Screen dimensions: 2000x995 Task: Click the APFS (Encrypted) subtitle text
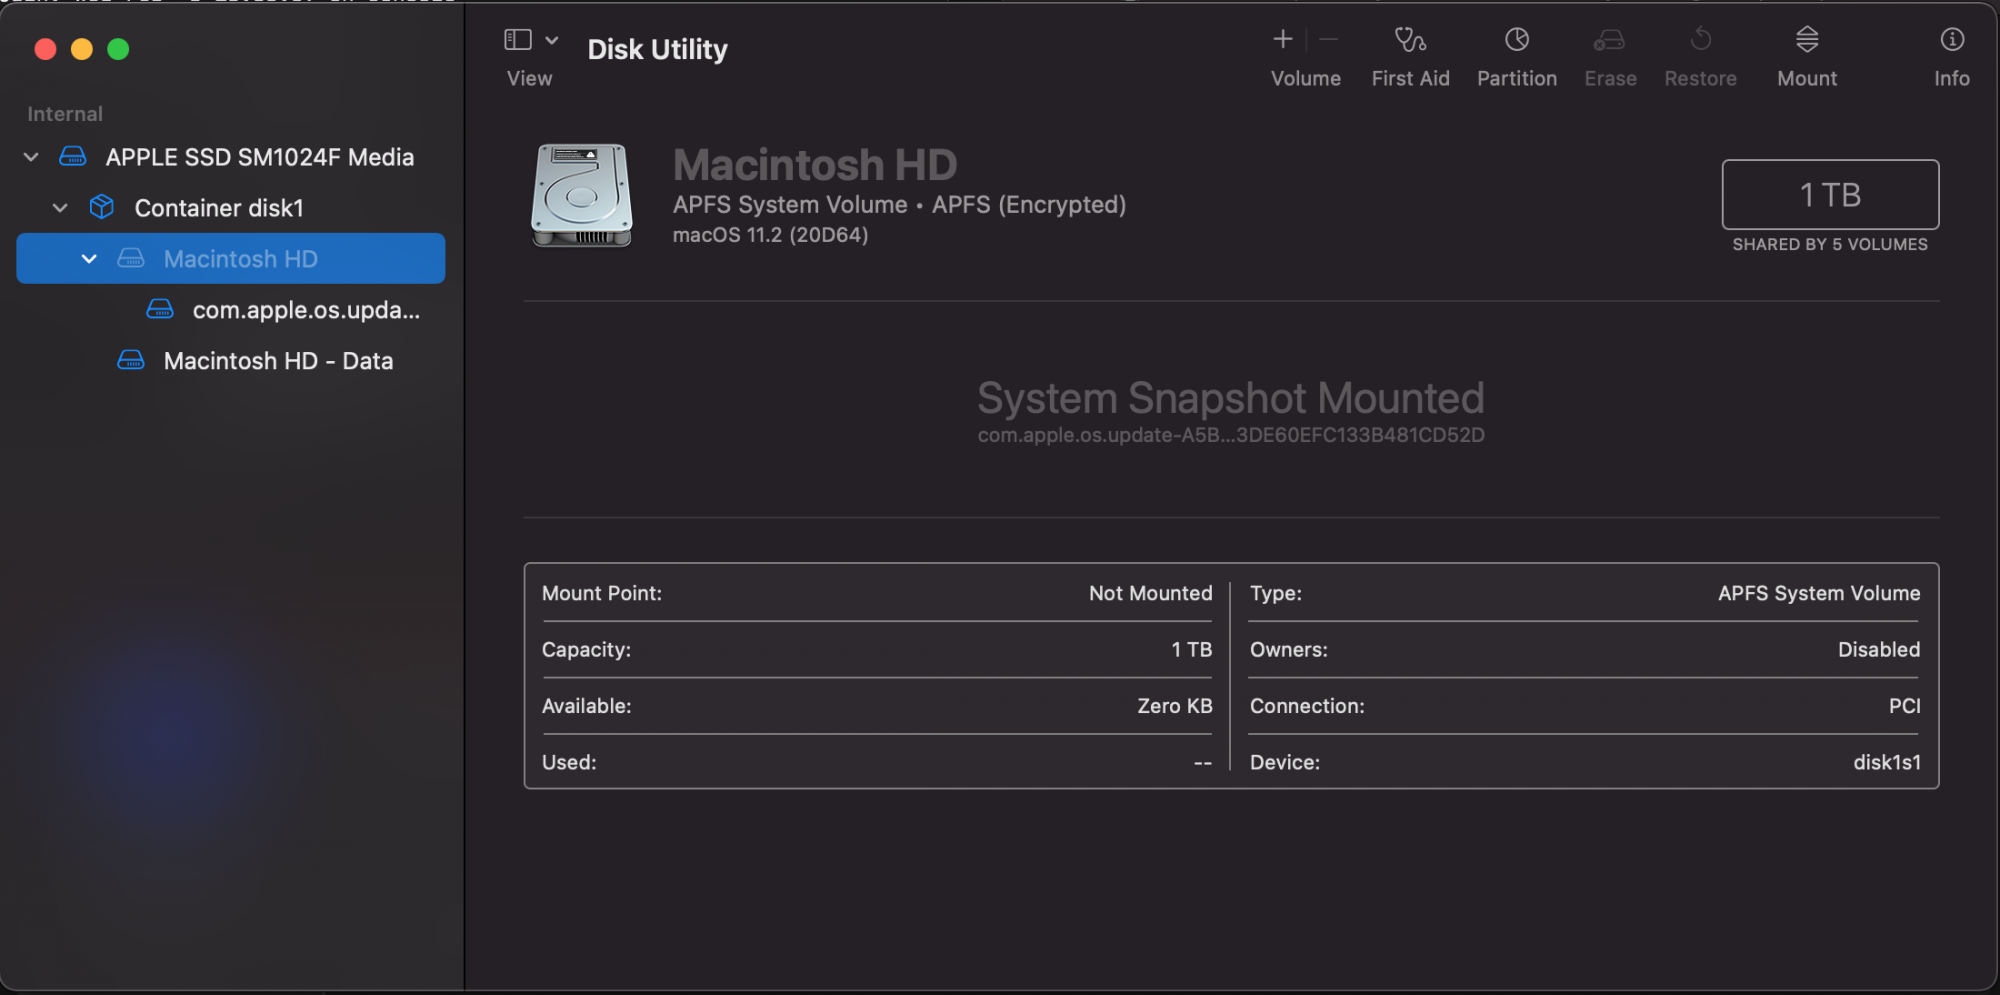pos(1029,205)
